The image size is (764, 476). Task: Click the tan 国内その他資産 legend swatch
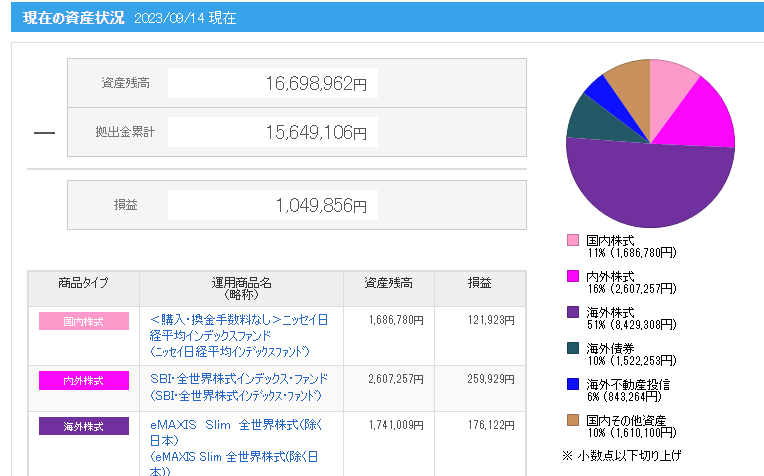[573, 420]
